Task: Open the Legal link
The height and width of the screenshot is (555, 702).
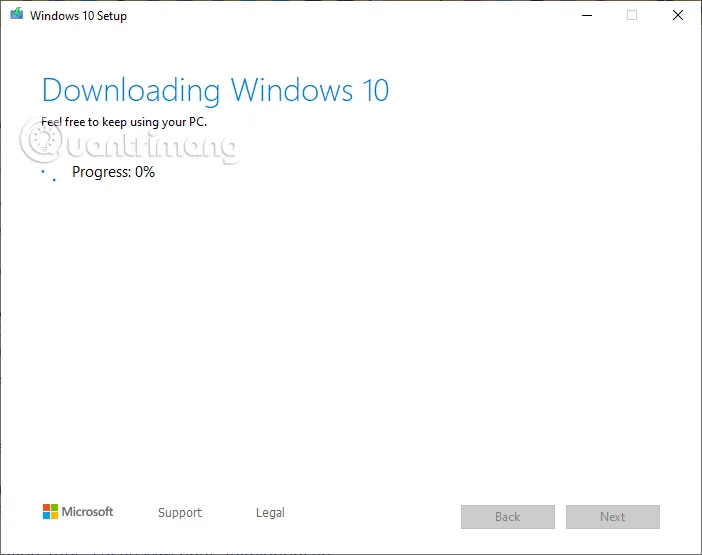Action: [x=270, y=512]
